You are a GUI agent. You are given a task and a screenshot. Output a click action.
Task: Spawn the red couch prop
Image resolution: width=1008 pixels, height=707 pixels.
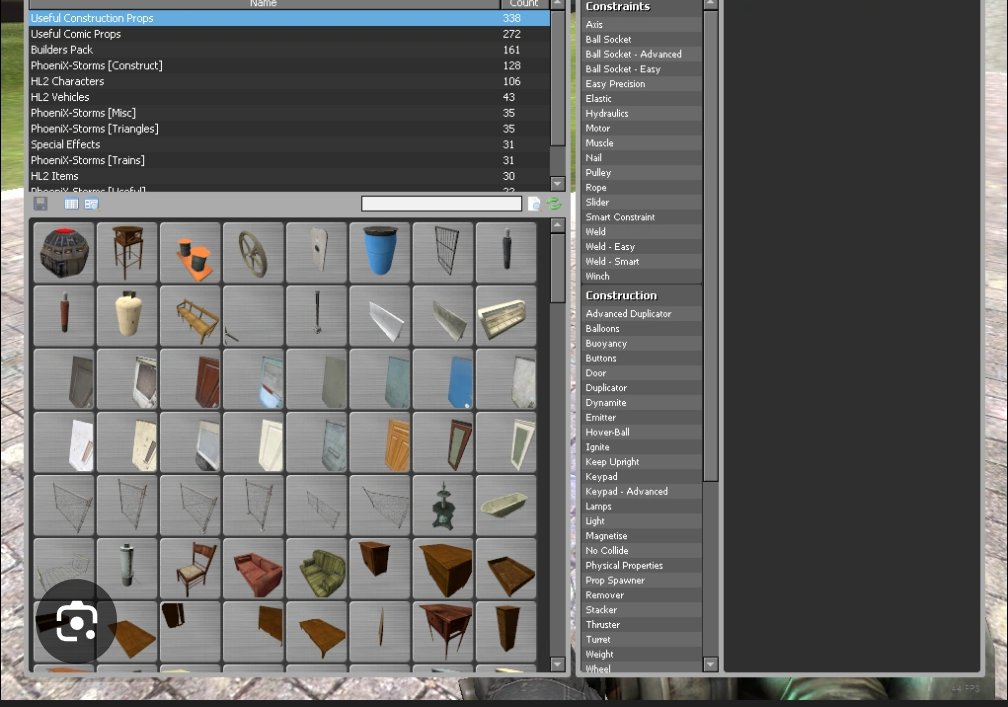click(x=253, y=568)
